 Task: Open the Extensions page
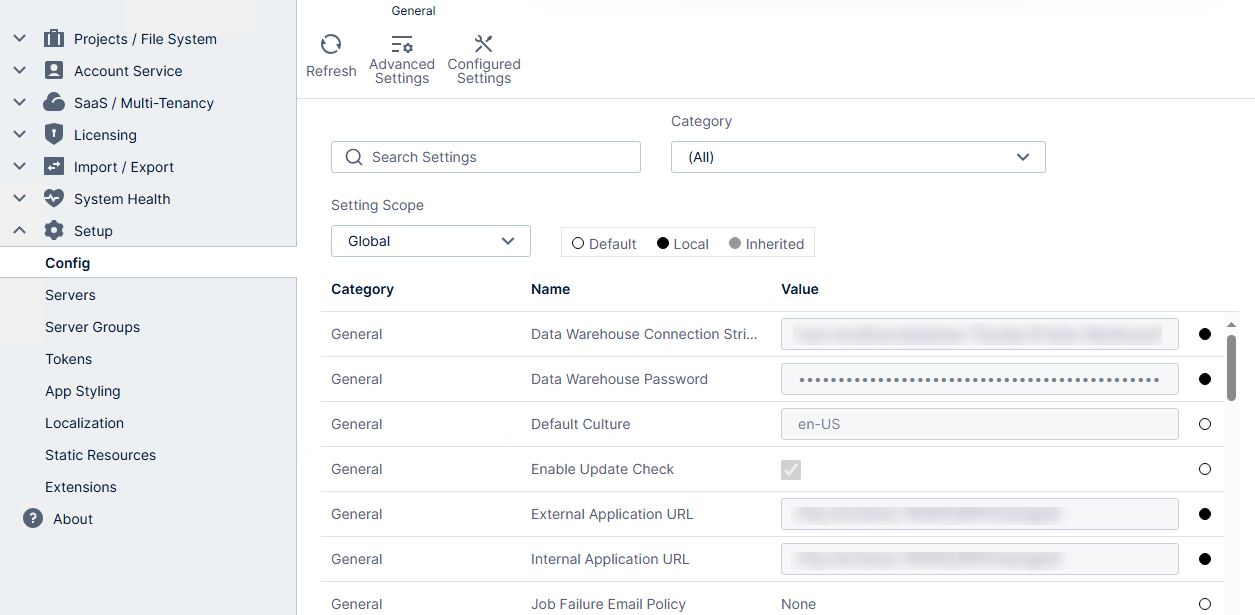pyautogui.click(x=80, y=486)
